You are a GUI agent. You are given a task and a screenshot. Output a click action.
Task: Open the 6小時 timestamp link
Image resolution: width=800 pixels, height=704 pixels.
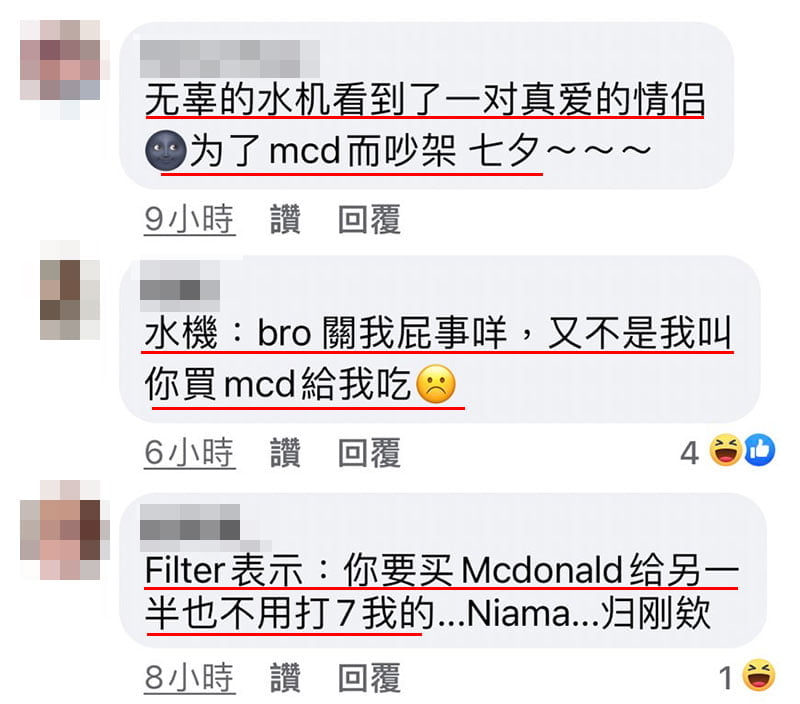[189, 452]
